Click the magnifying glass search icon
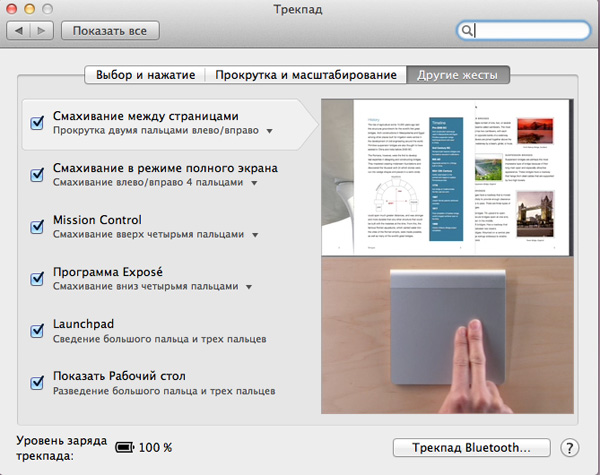This screenshot has height=475, width=600. pos(467,31)
